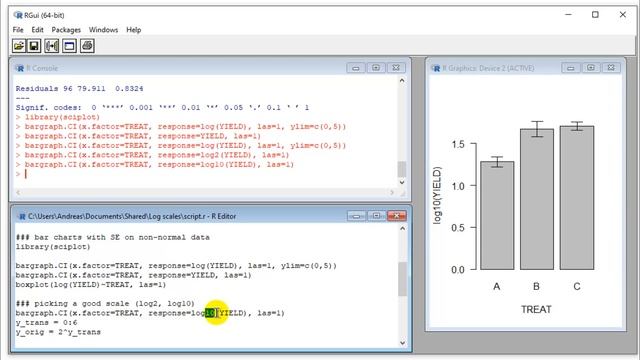Close the main RGui window
This screenshot has width=640, height=360.
pos(622,15)
